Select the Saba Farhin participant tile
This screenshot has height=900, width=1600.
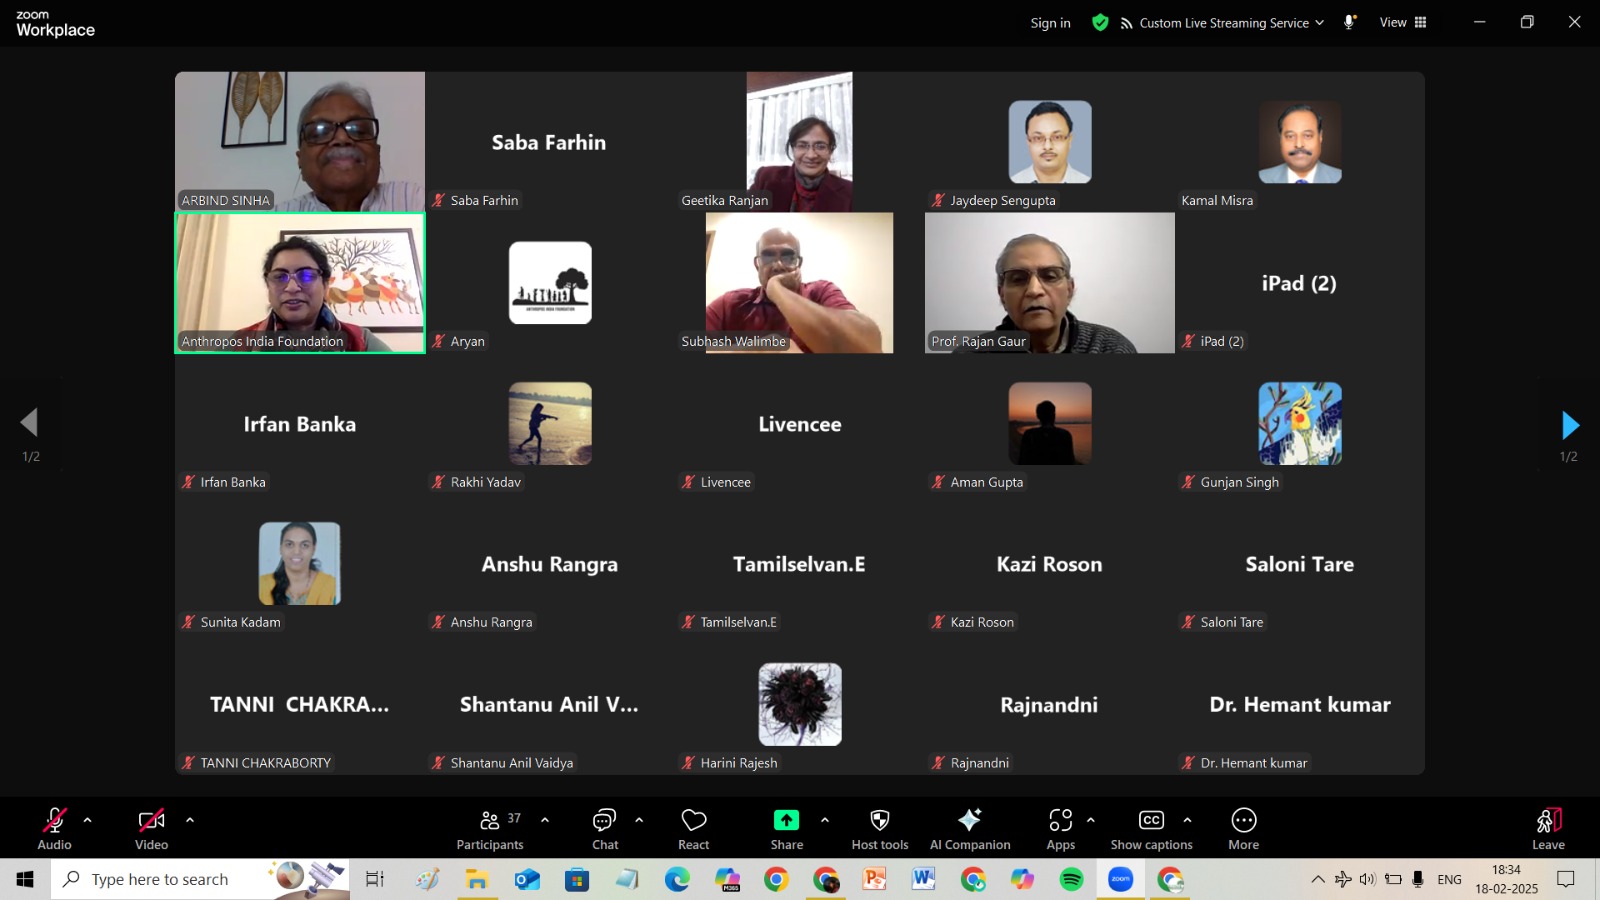click(550, 141)
